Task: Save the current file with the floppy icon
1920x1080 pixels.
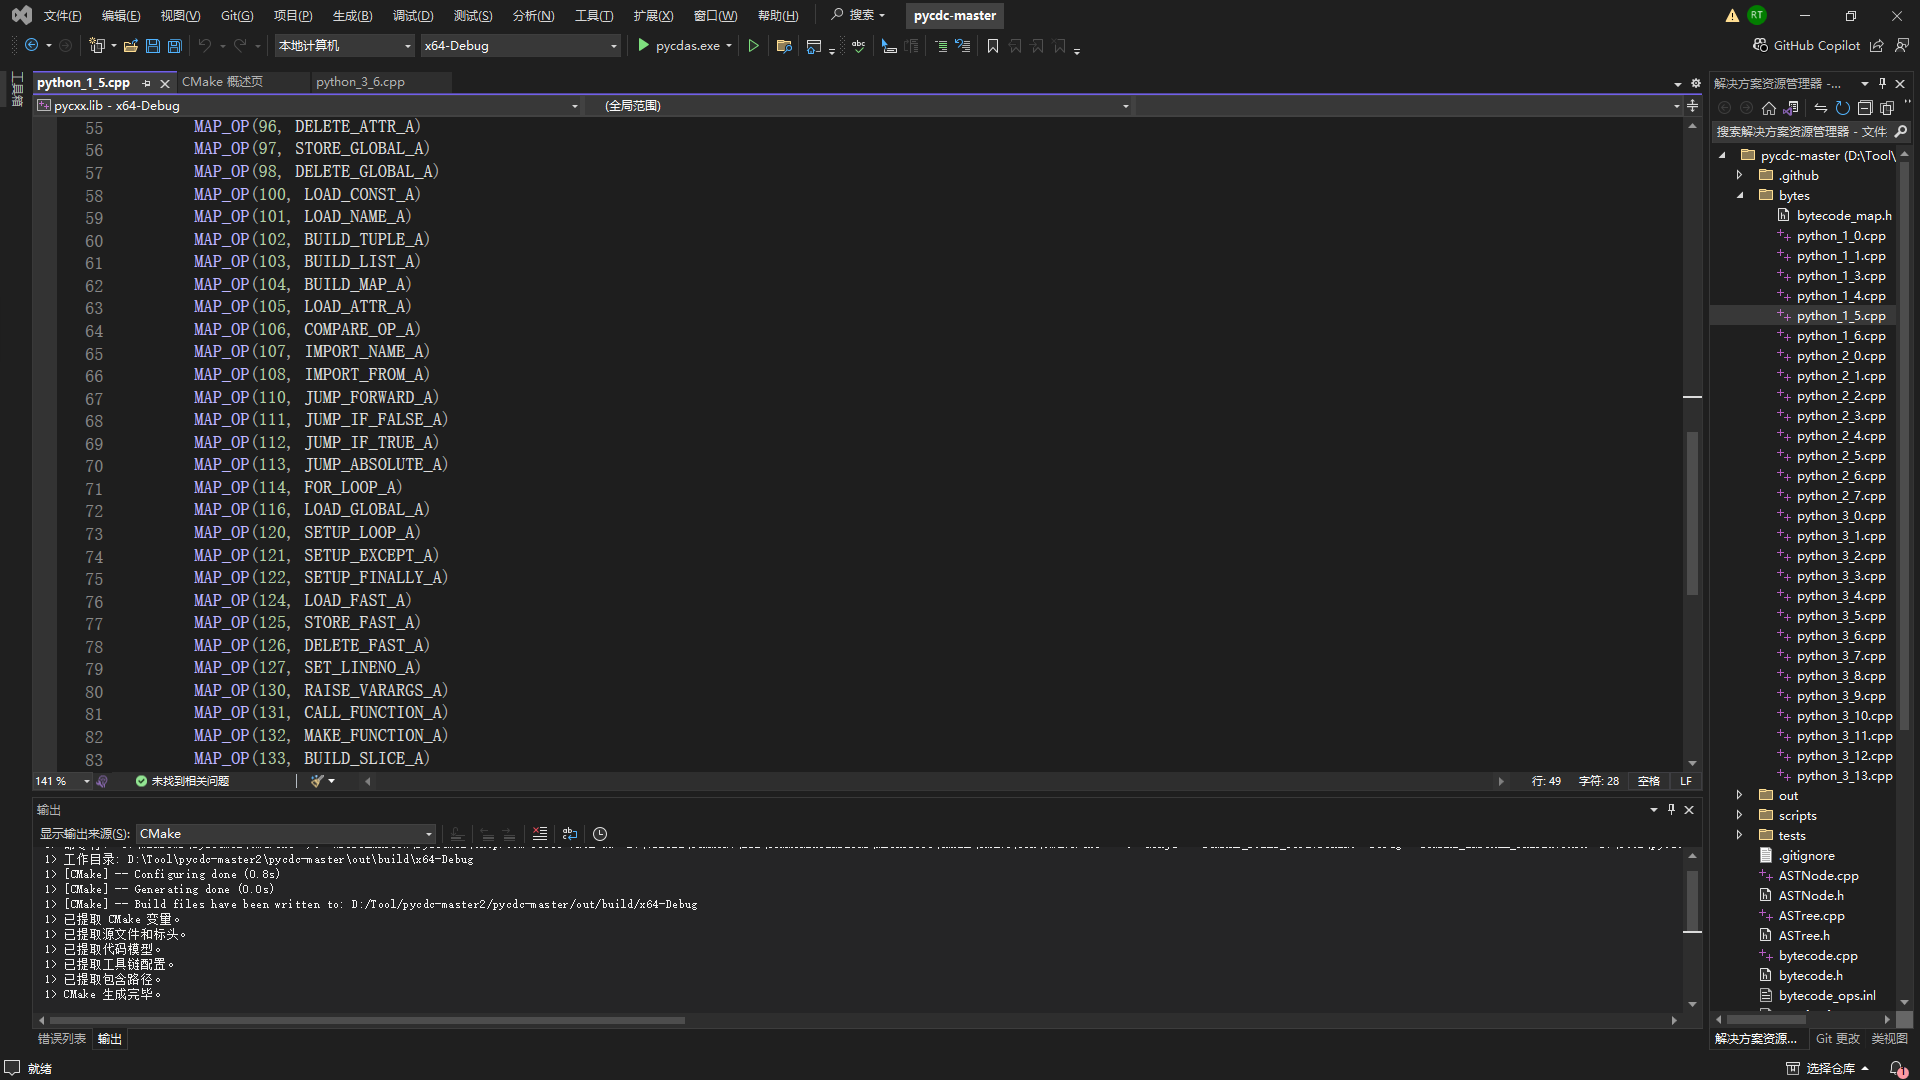Action: [x=153, y=46]
